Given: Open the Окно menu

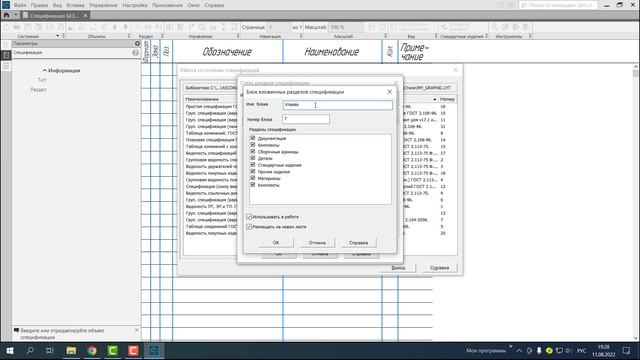Looking at the screenshot, I should pyautogui.click(x=194, y=5).
